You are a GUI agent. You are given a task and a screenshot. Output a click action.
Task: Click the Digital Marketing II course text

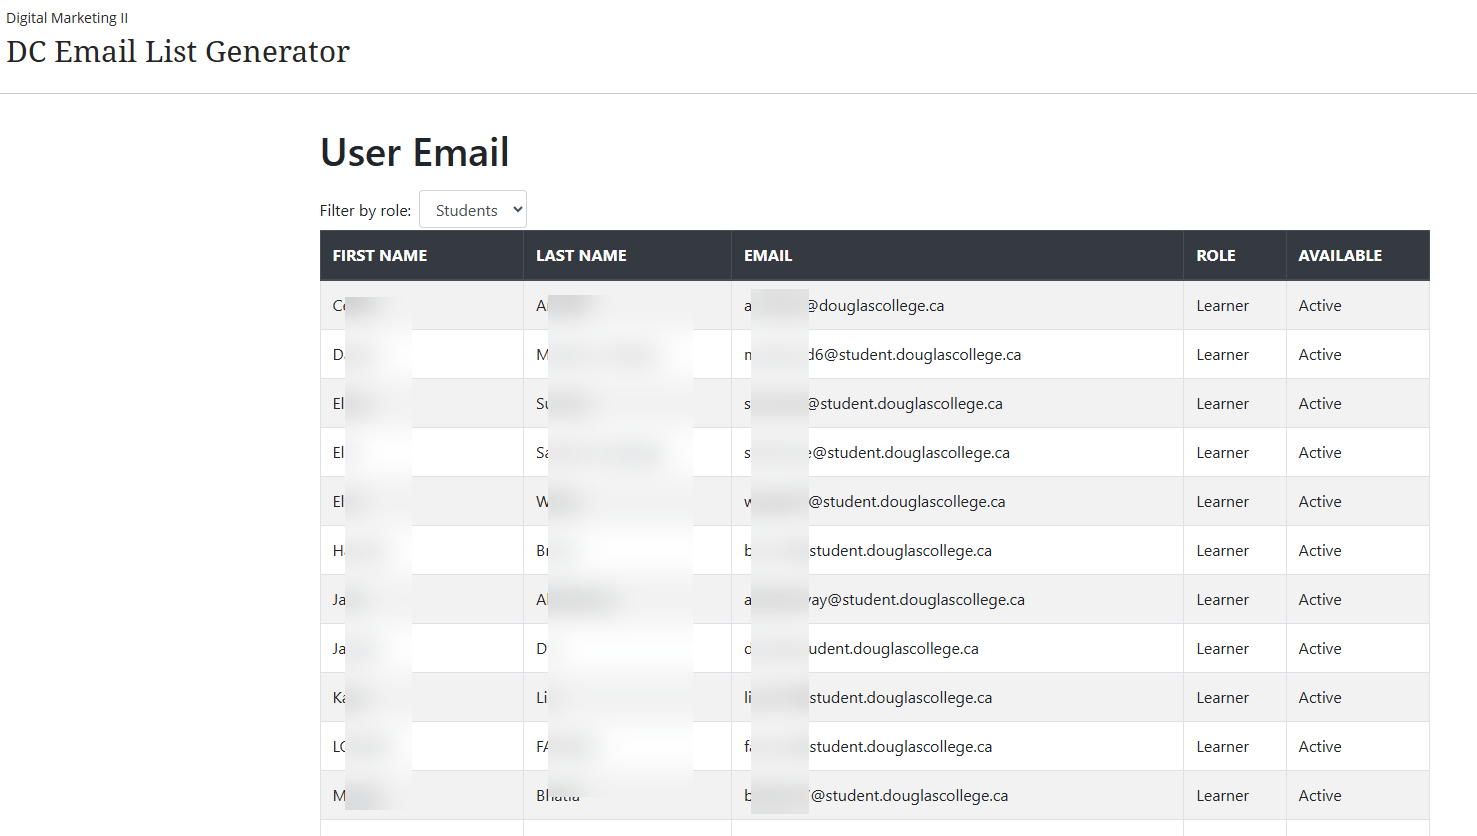click(x=67, y=18)
